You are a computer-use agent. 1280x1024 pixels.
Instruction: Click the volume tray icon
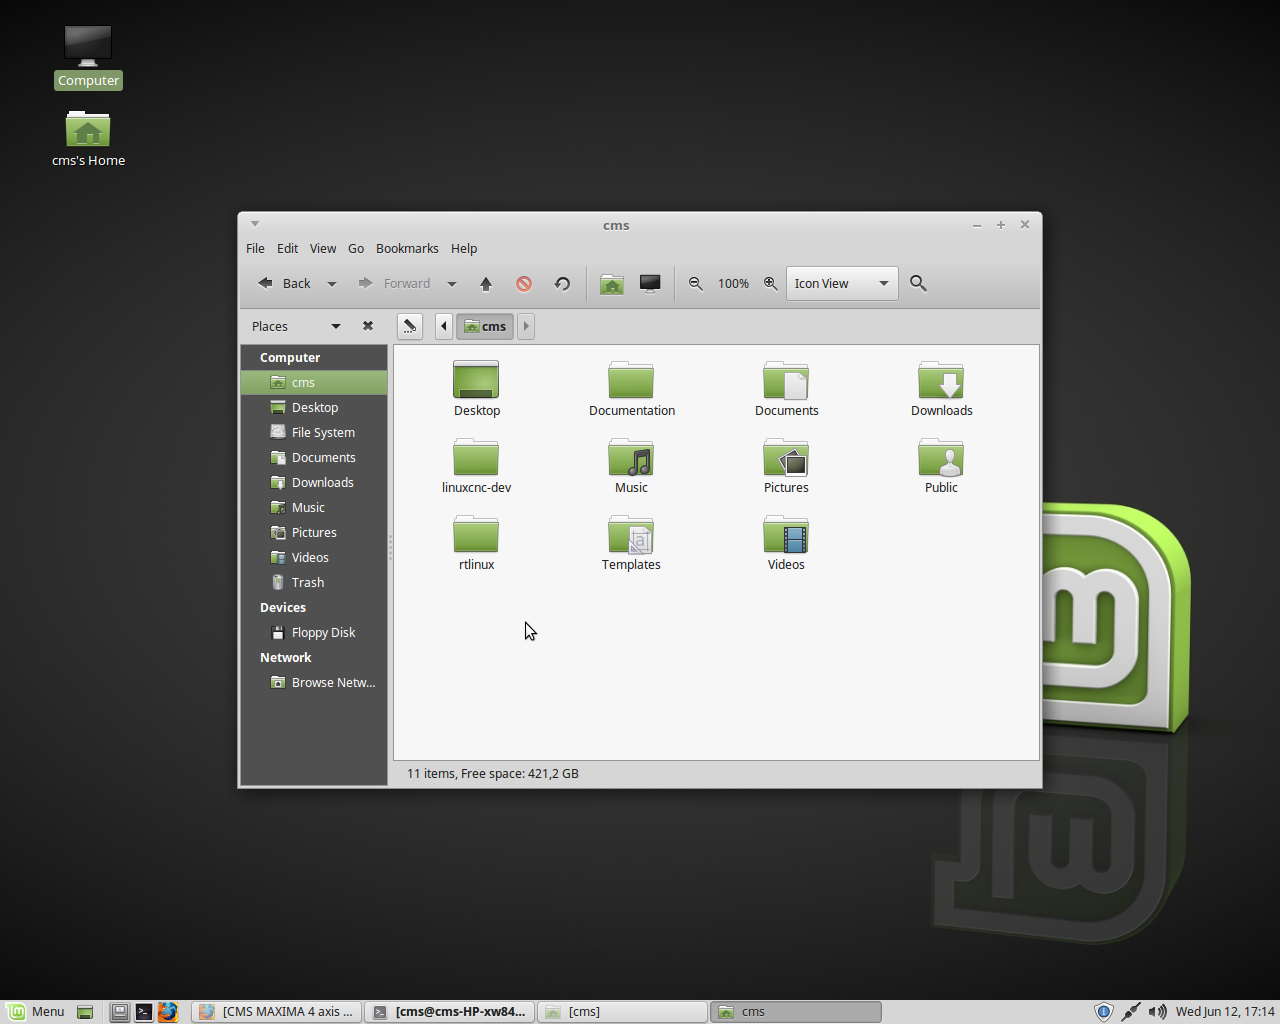1157,1012
